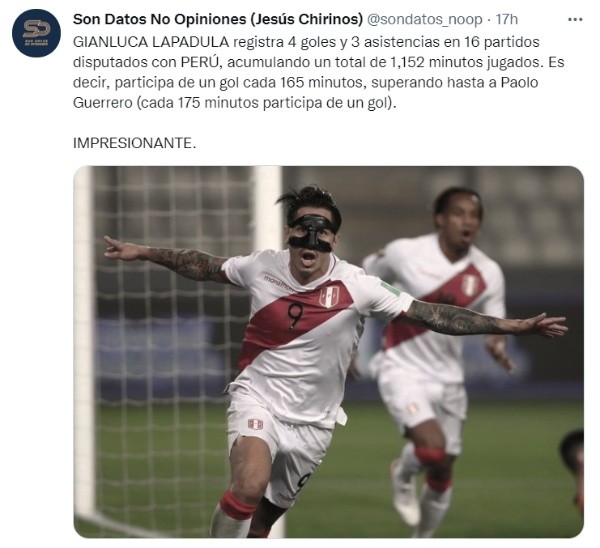Click the black face mask in the photo
This screenshot has width=600, height=548.
[313, 232]
